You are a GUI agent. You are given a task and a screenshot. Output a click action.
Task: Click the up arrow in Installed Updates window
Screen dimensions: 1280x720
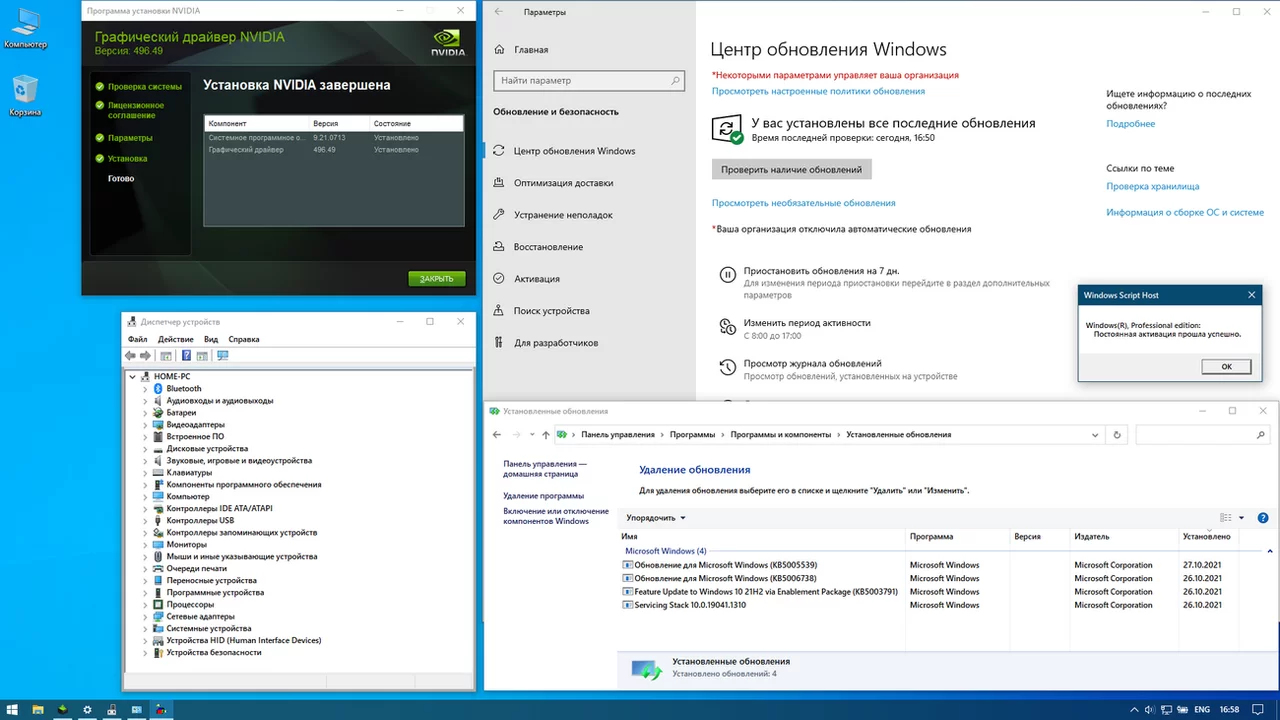point(545,435)
